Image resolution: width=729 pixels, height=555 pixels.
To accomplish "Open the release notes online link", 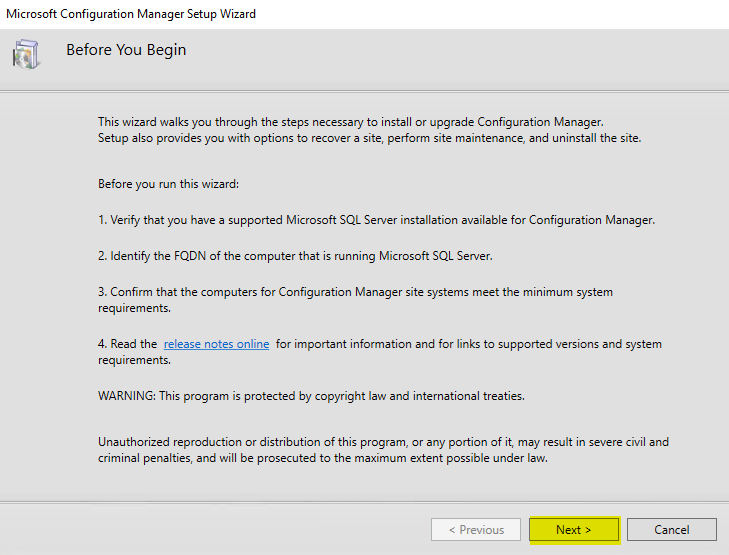I will point(216,344).
